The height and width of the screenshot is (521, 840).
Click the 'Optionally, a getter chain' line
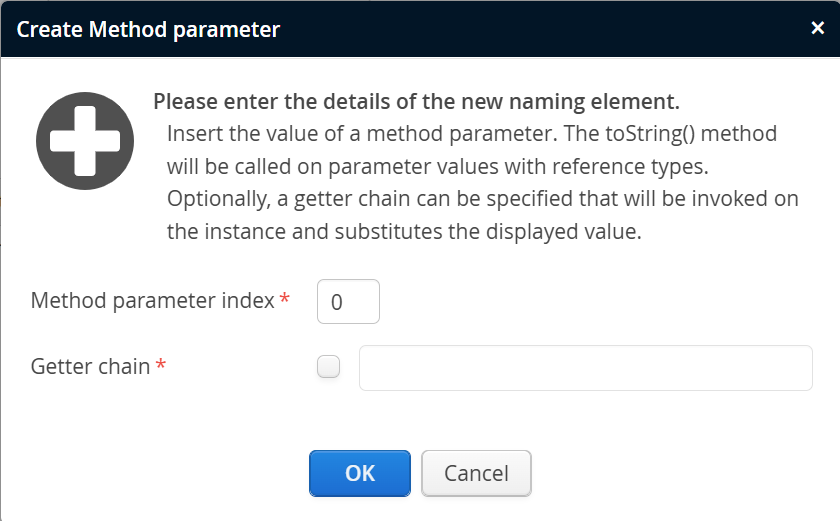tap(483, 198)
